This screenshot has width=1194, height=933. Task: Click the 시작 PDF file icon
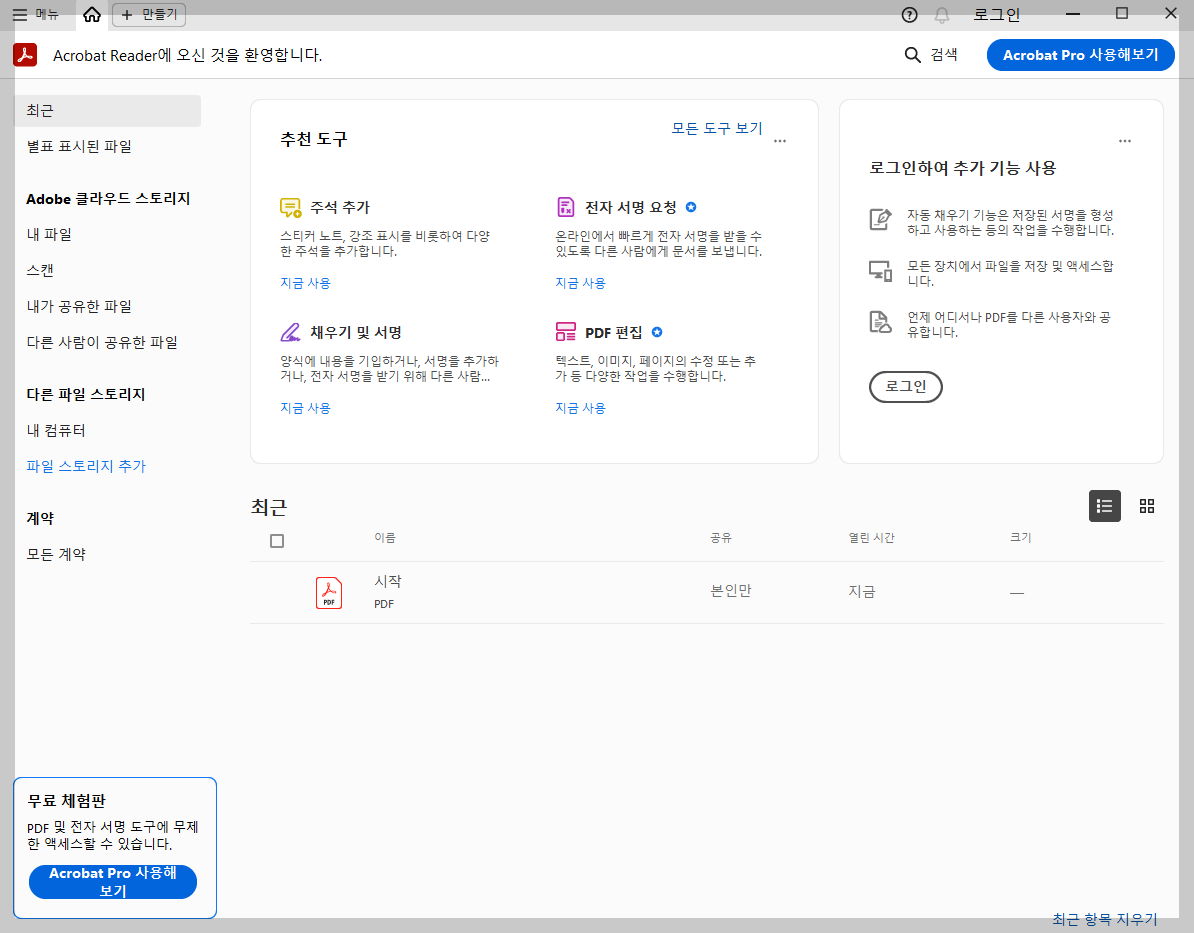pos(329,593)
